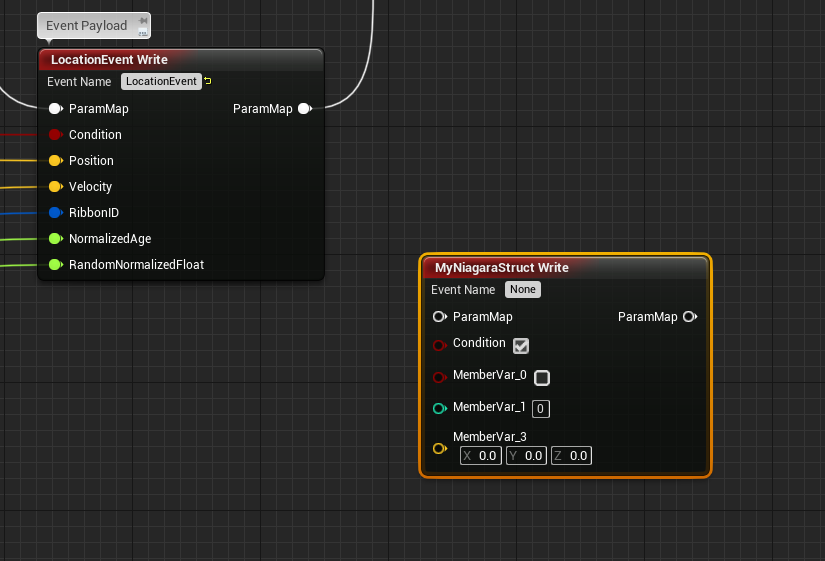The height and width of the screenshot is (561, 825).
Task: Click the RandomNormalizedFloat input pin
Action: (56, 265)
